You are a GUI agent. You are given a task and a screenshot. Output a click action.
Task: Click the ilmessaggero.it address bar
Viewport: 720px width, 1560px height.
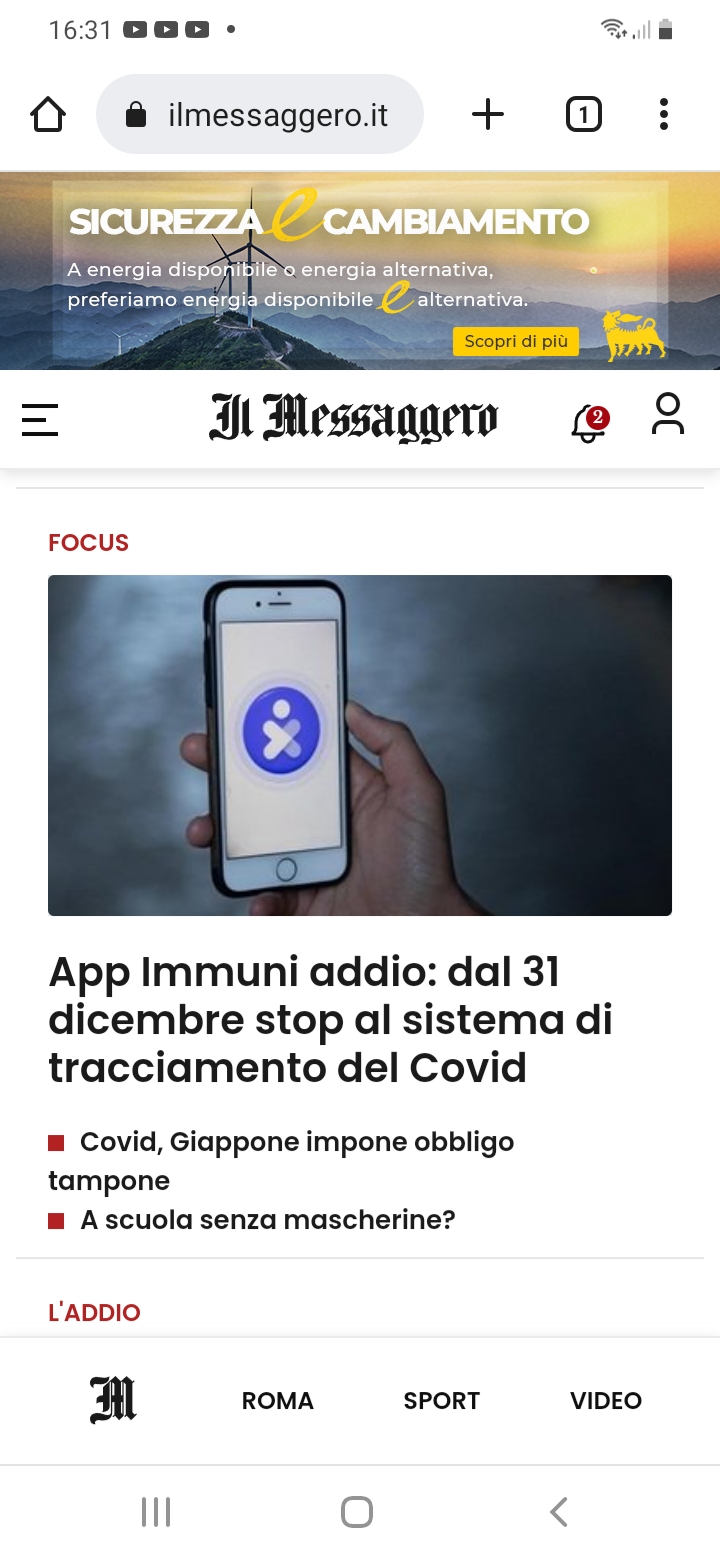pos(260,115)
